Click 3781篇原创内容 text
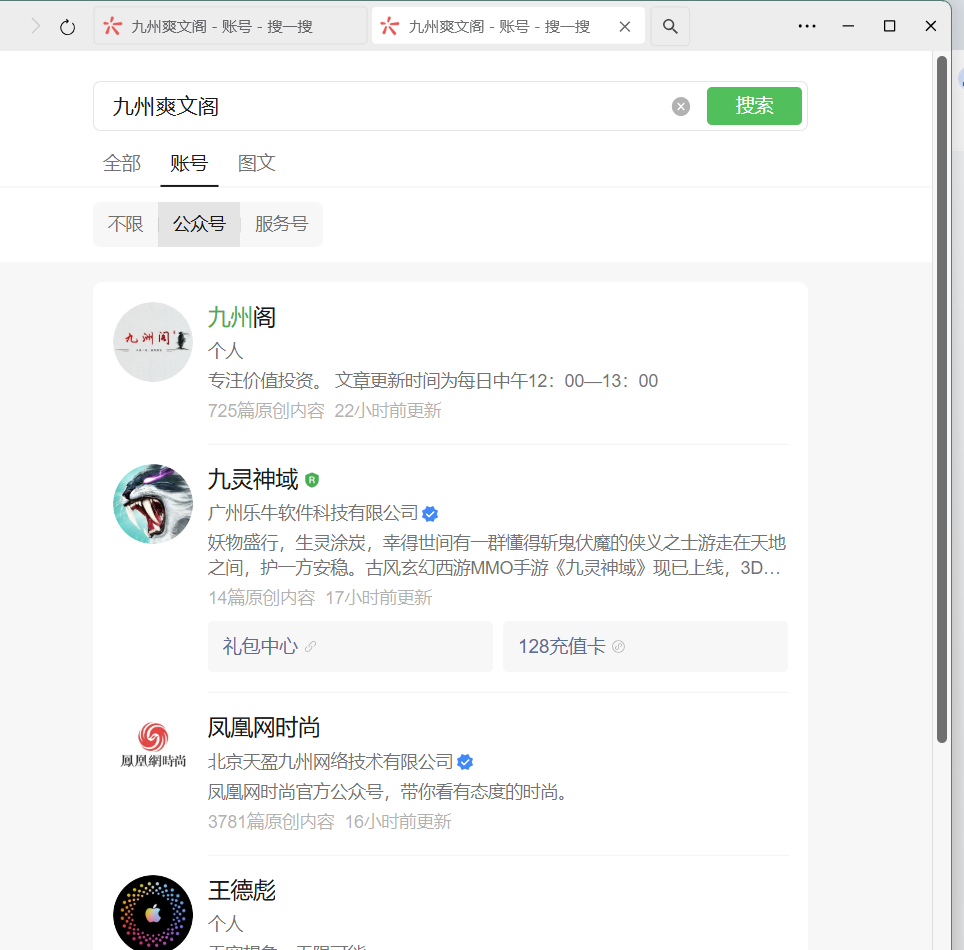This screenshot has height=950, width=964. [x=271, y=821]
